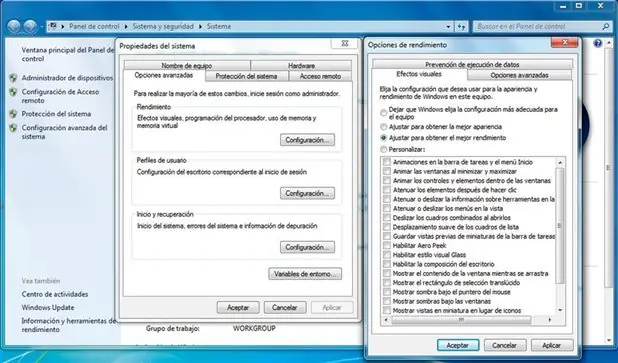Check Deslizar los cuadros combinados al abrirlos
The height and width of the screenshot is (363, 618).
click(387, 218)
